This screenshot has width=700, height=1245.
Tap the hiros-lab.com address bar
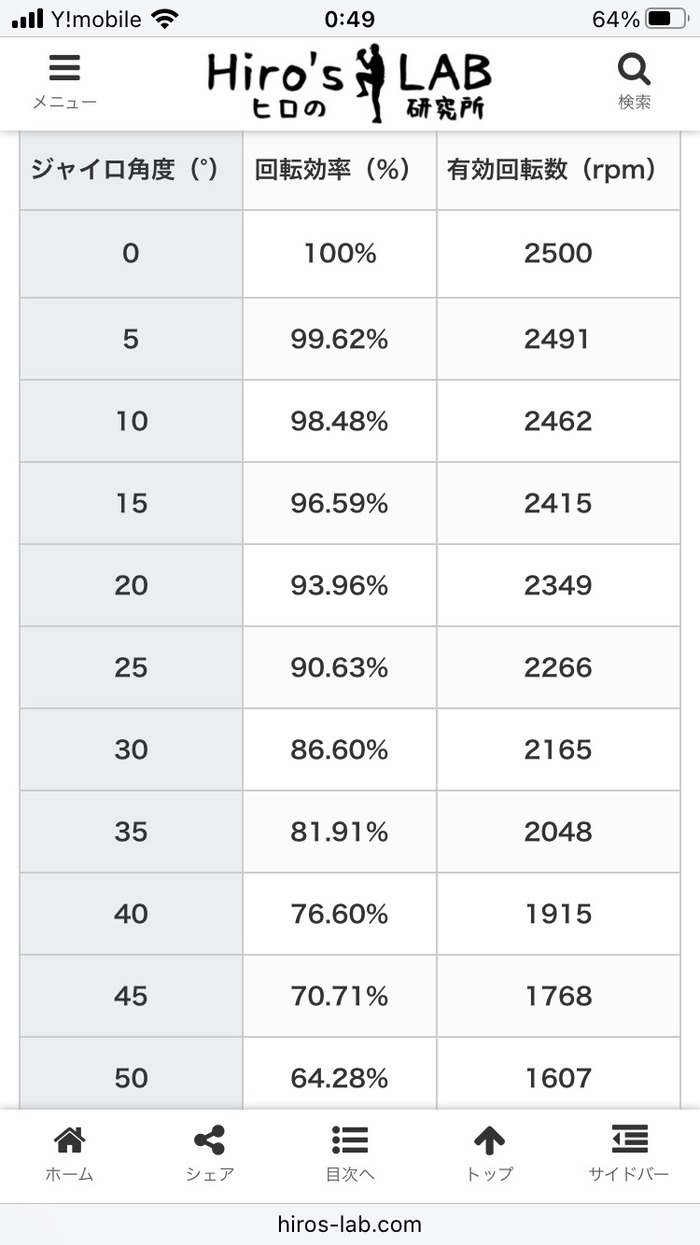coord(350,1224)
